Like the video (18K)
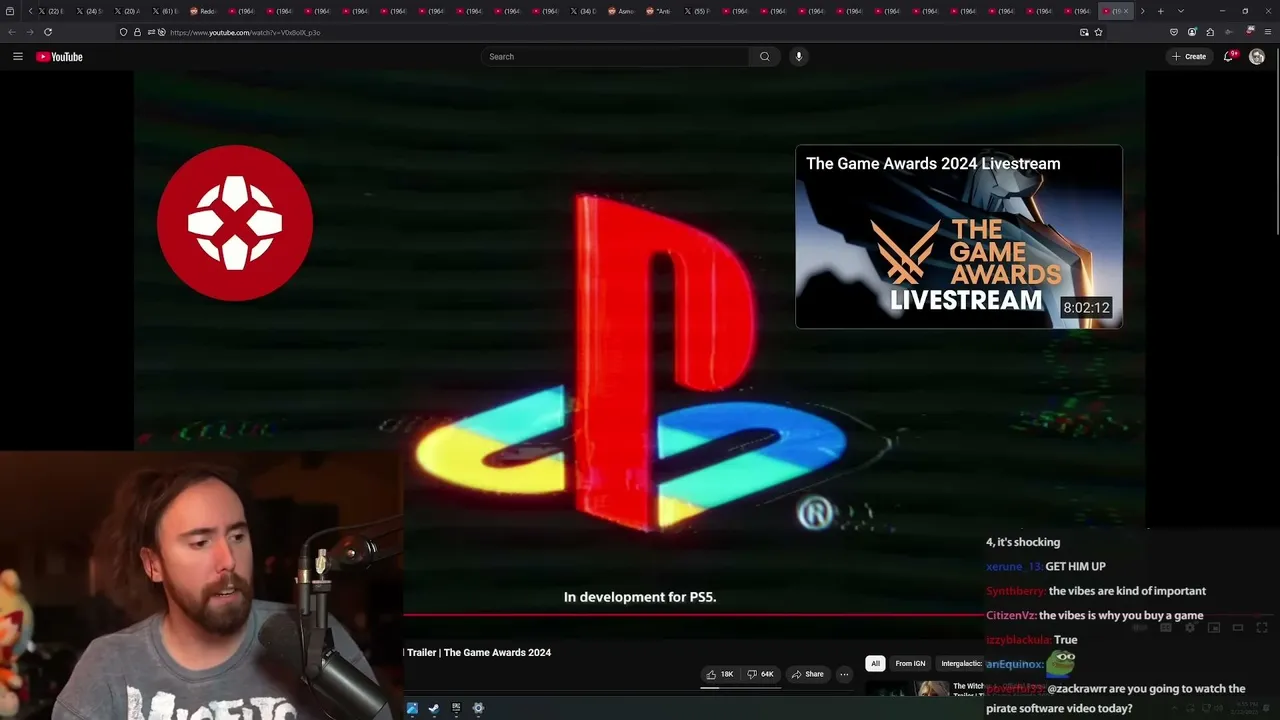This screenshot has height=720, width=1280. (720, 674)
